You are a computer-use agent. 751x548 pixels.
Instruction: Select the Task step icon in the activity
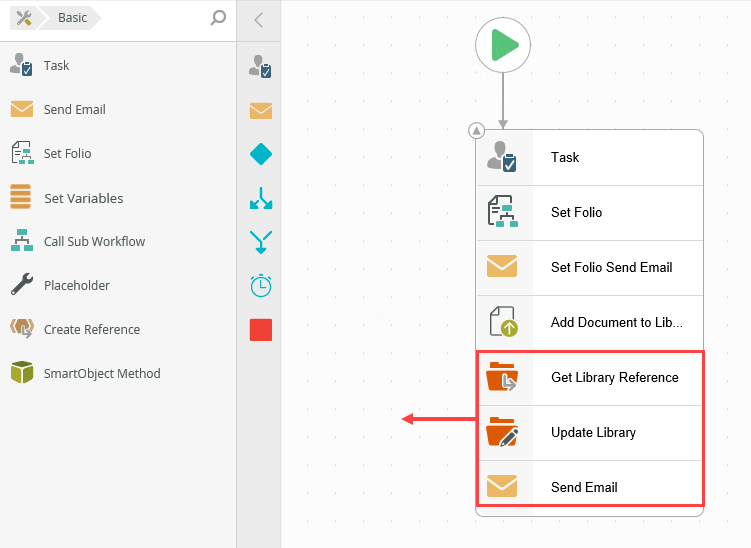tap(502, 157)
